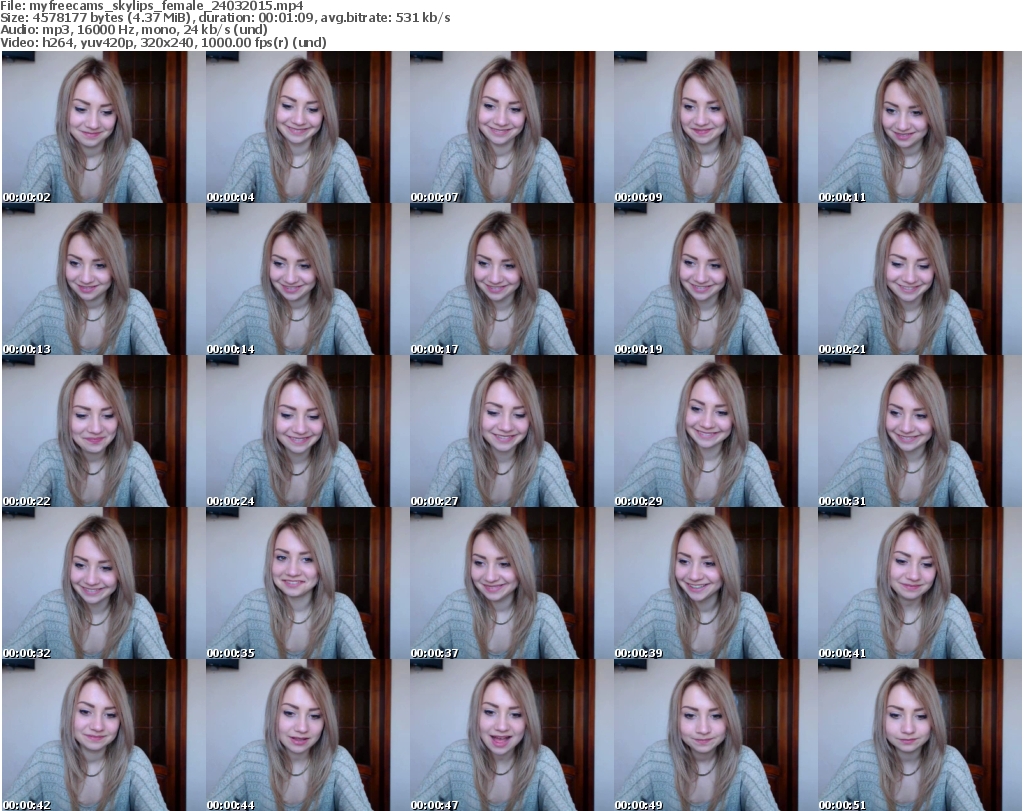Select the frame at 00:00:11
Image resolution: width=1024 pixels, height=811 pixels.
919,127
